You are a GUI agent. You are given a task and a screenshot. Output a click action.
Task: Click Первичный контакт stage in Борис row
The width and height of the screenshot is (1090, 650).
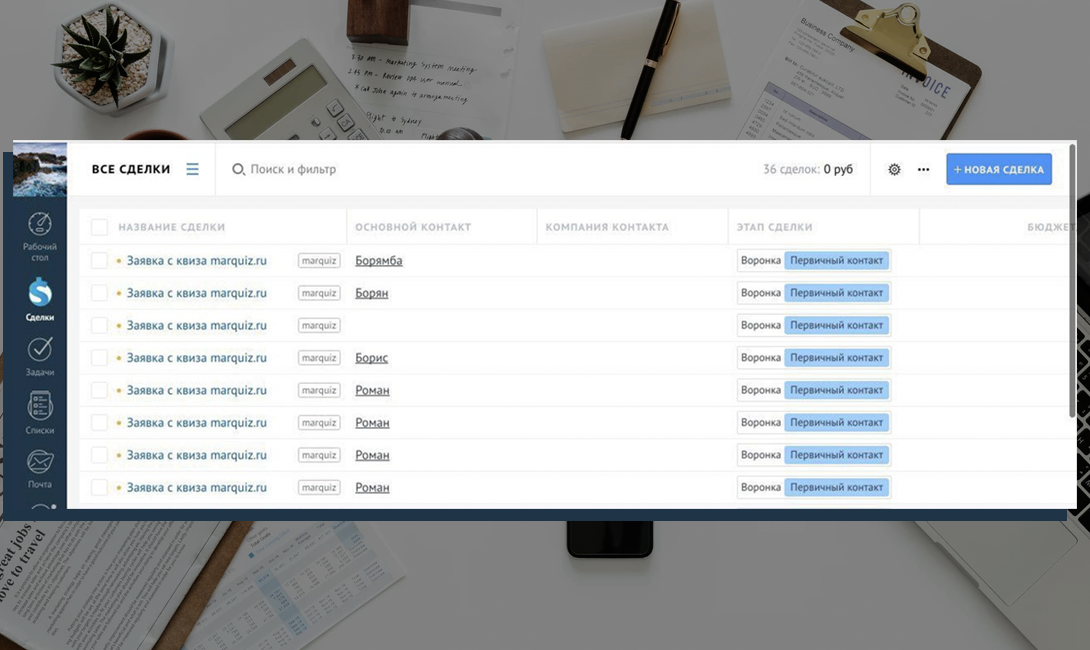tap(836, 358)
